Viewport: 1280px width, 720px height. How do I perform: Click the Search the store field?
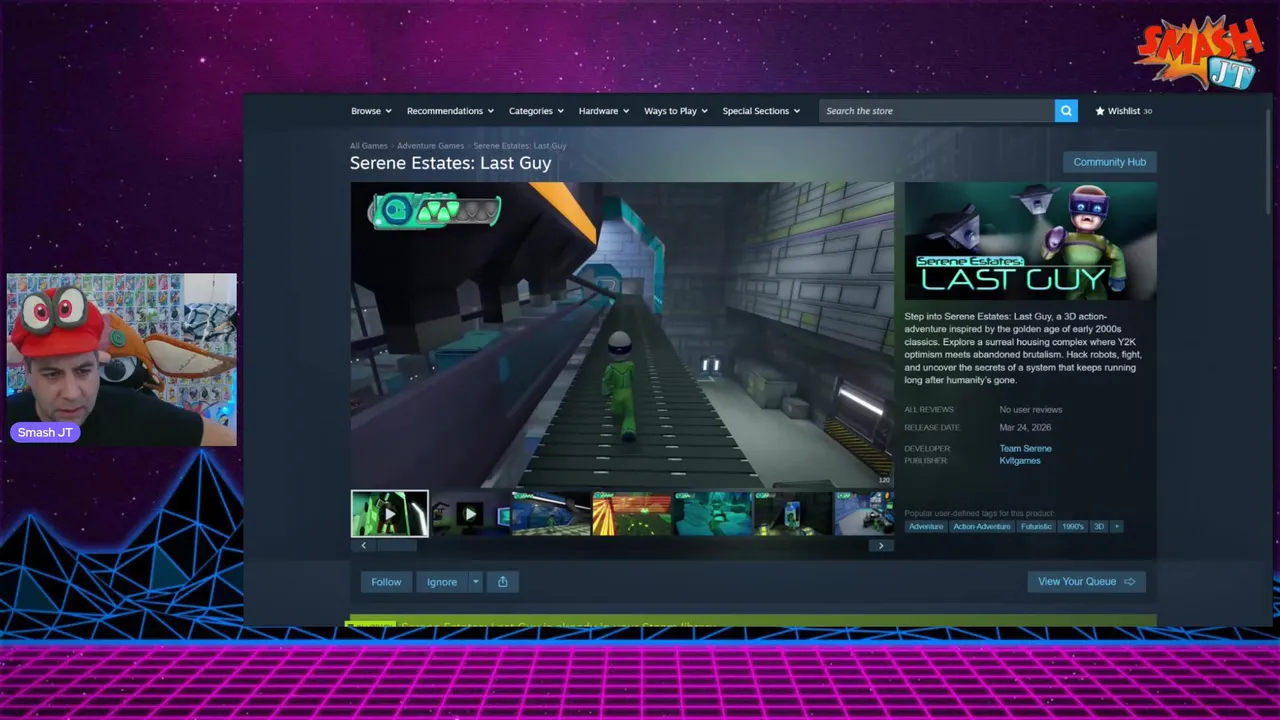(937, 111)
